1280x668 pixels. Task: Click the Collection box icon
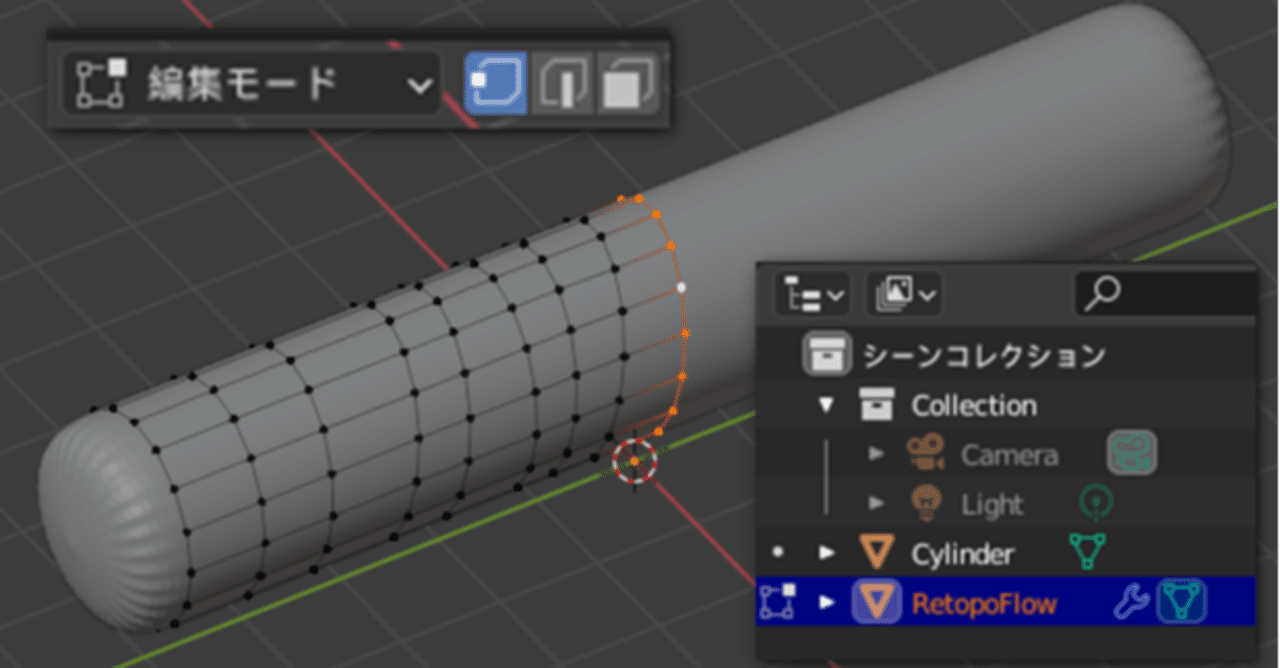click(x=876, y=405)
